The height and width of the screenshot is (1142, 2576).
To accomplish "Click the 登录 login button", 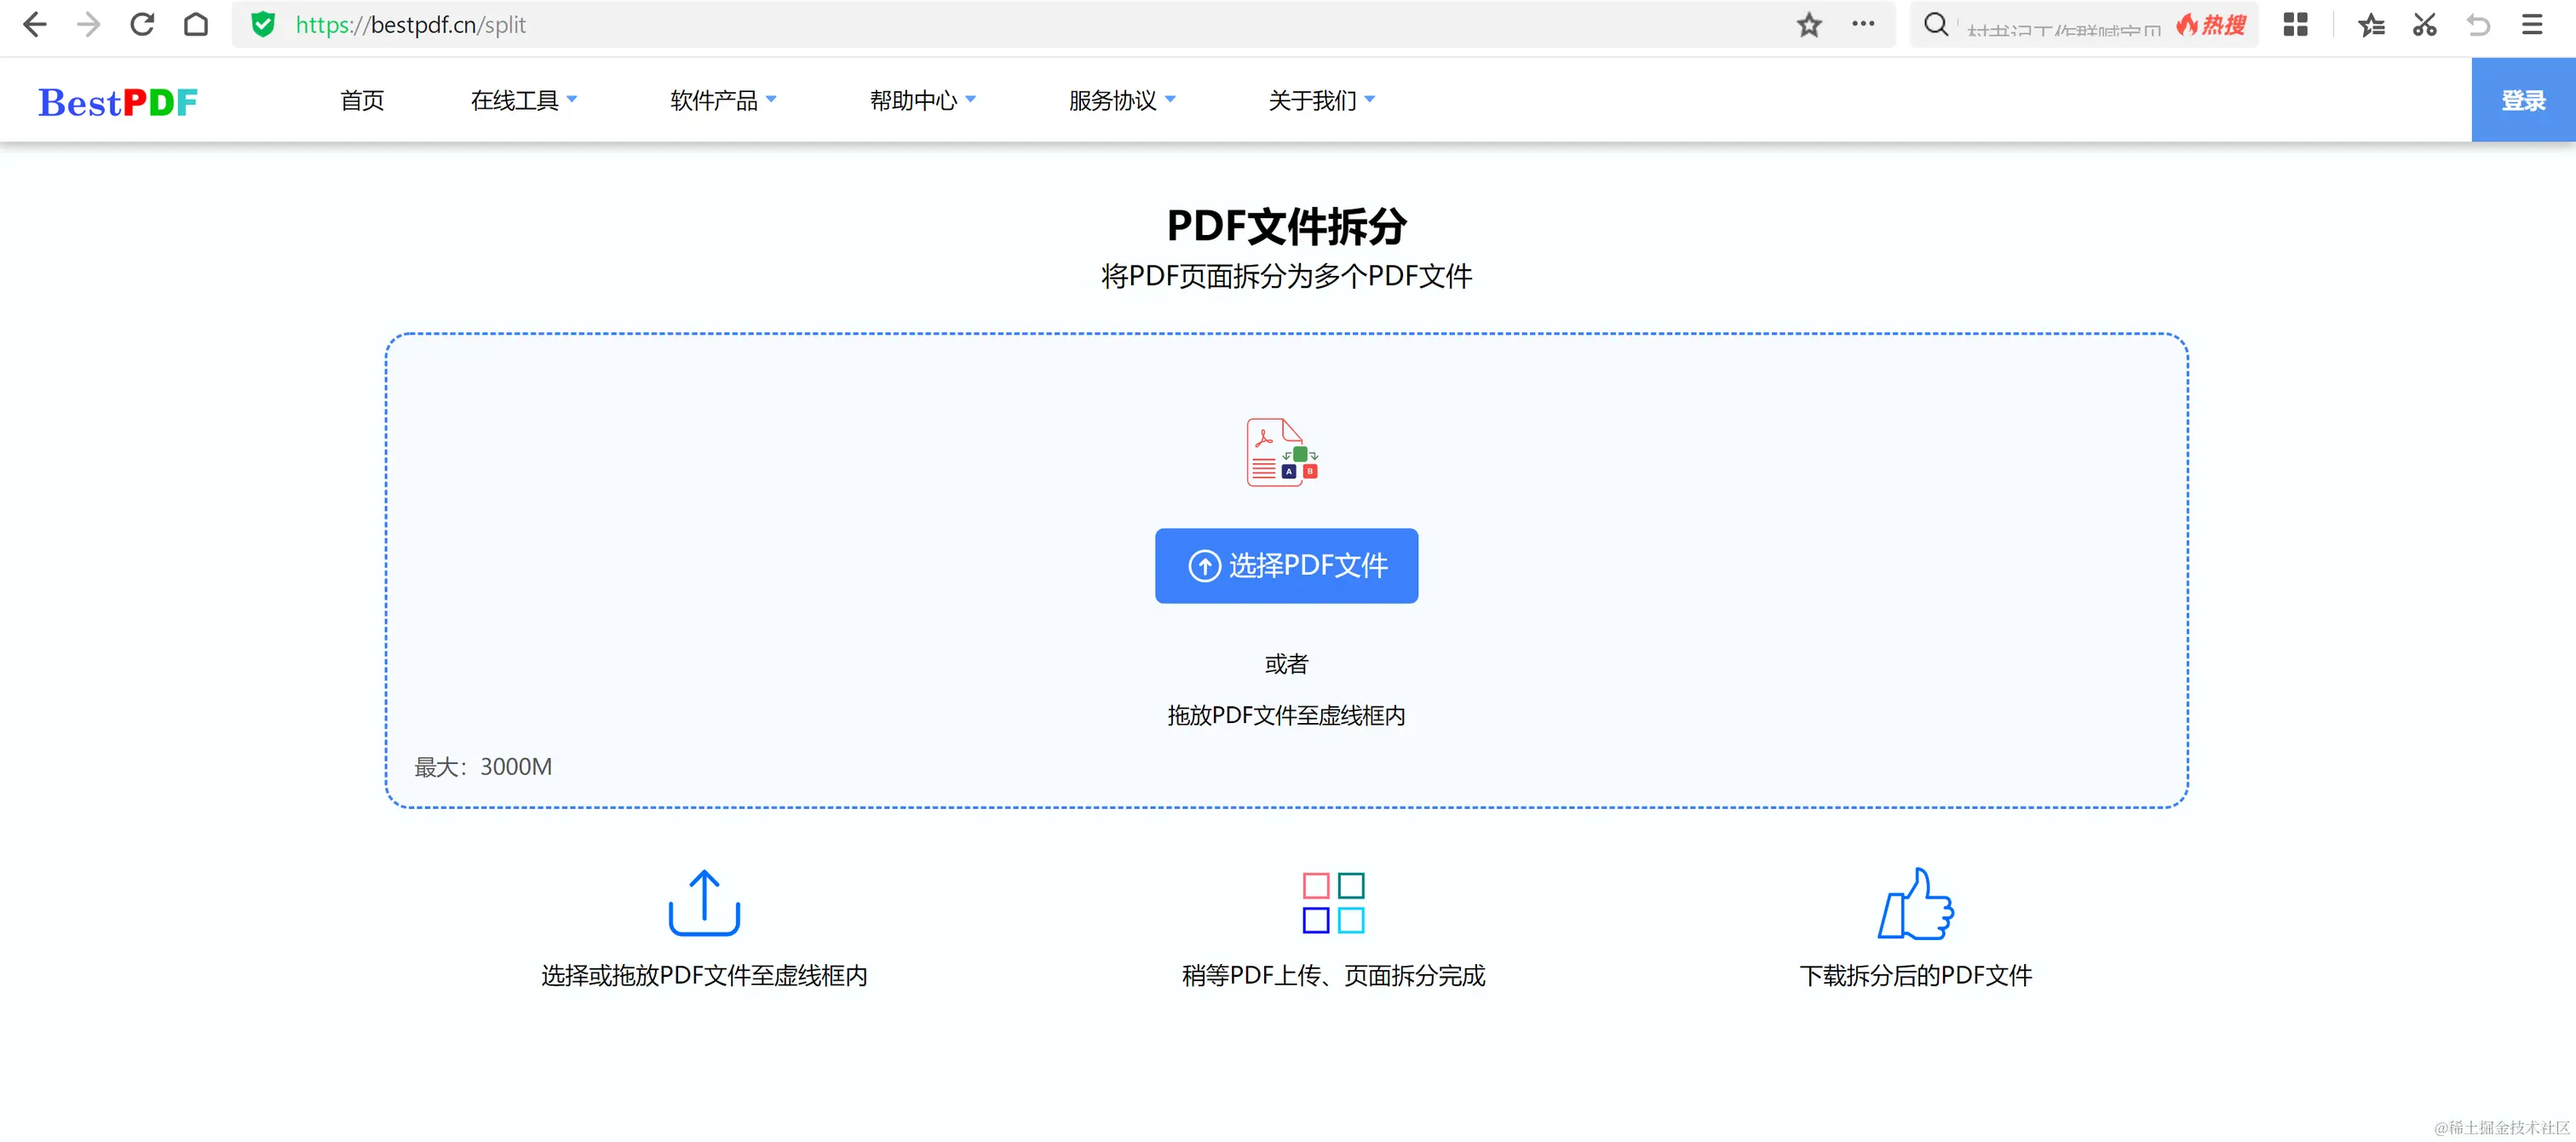I will pyautogui.click(x=2522, y=100).
